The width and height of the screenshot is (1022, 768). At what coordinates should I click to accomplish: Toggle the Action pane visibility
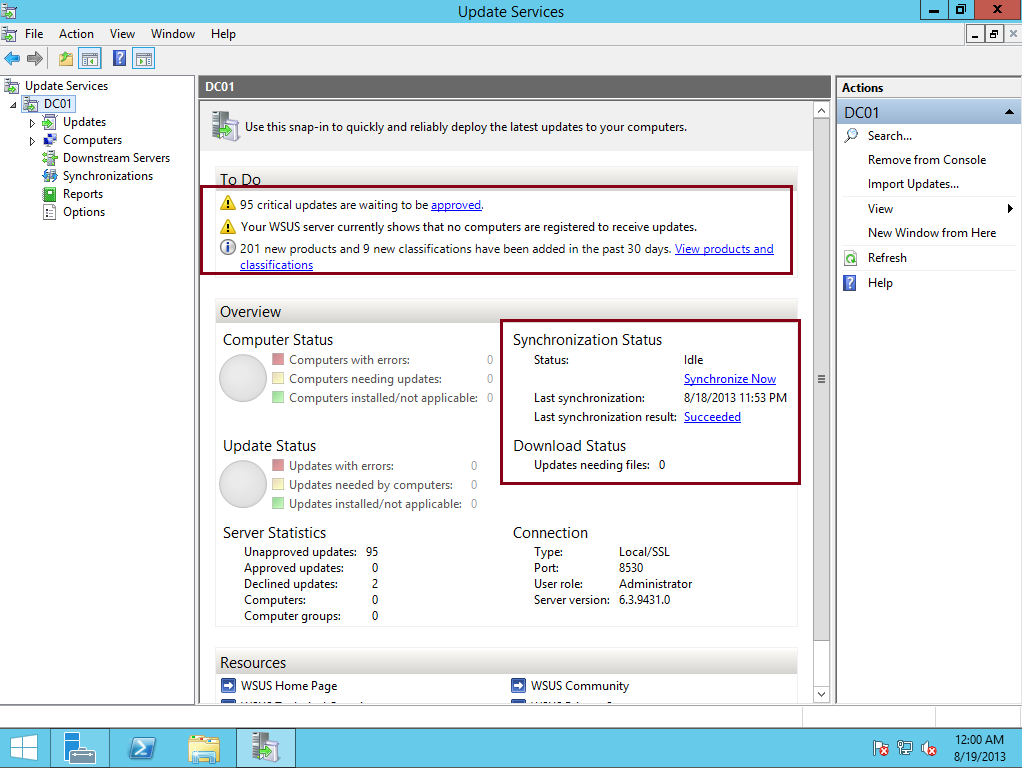(142, 58)
